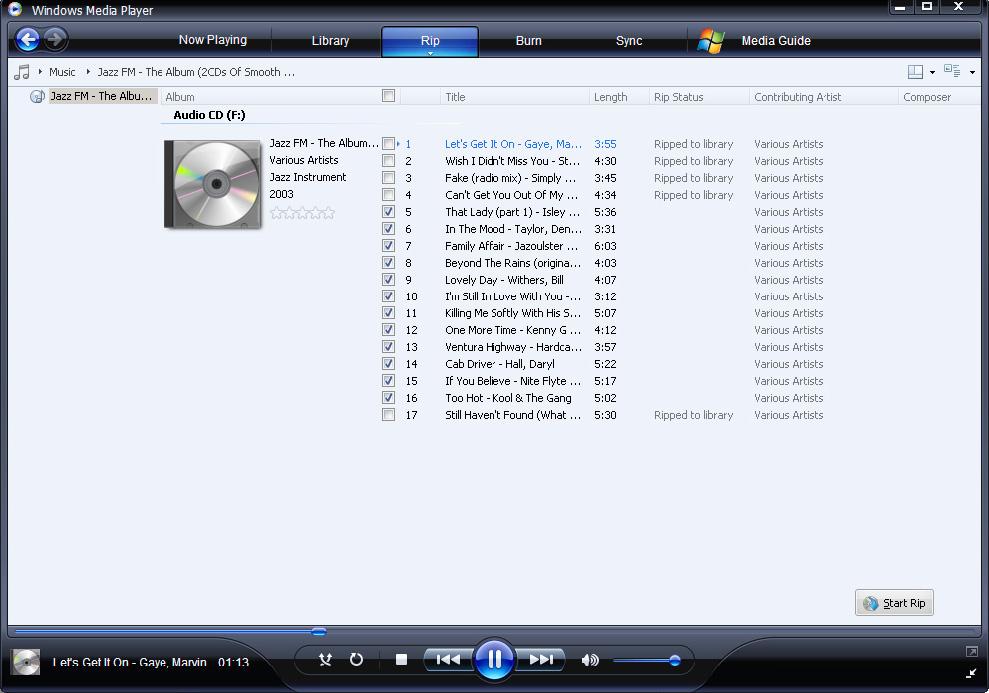
Task: Uncheck track 12 One More Time
Action: pos(389,330)
